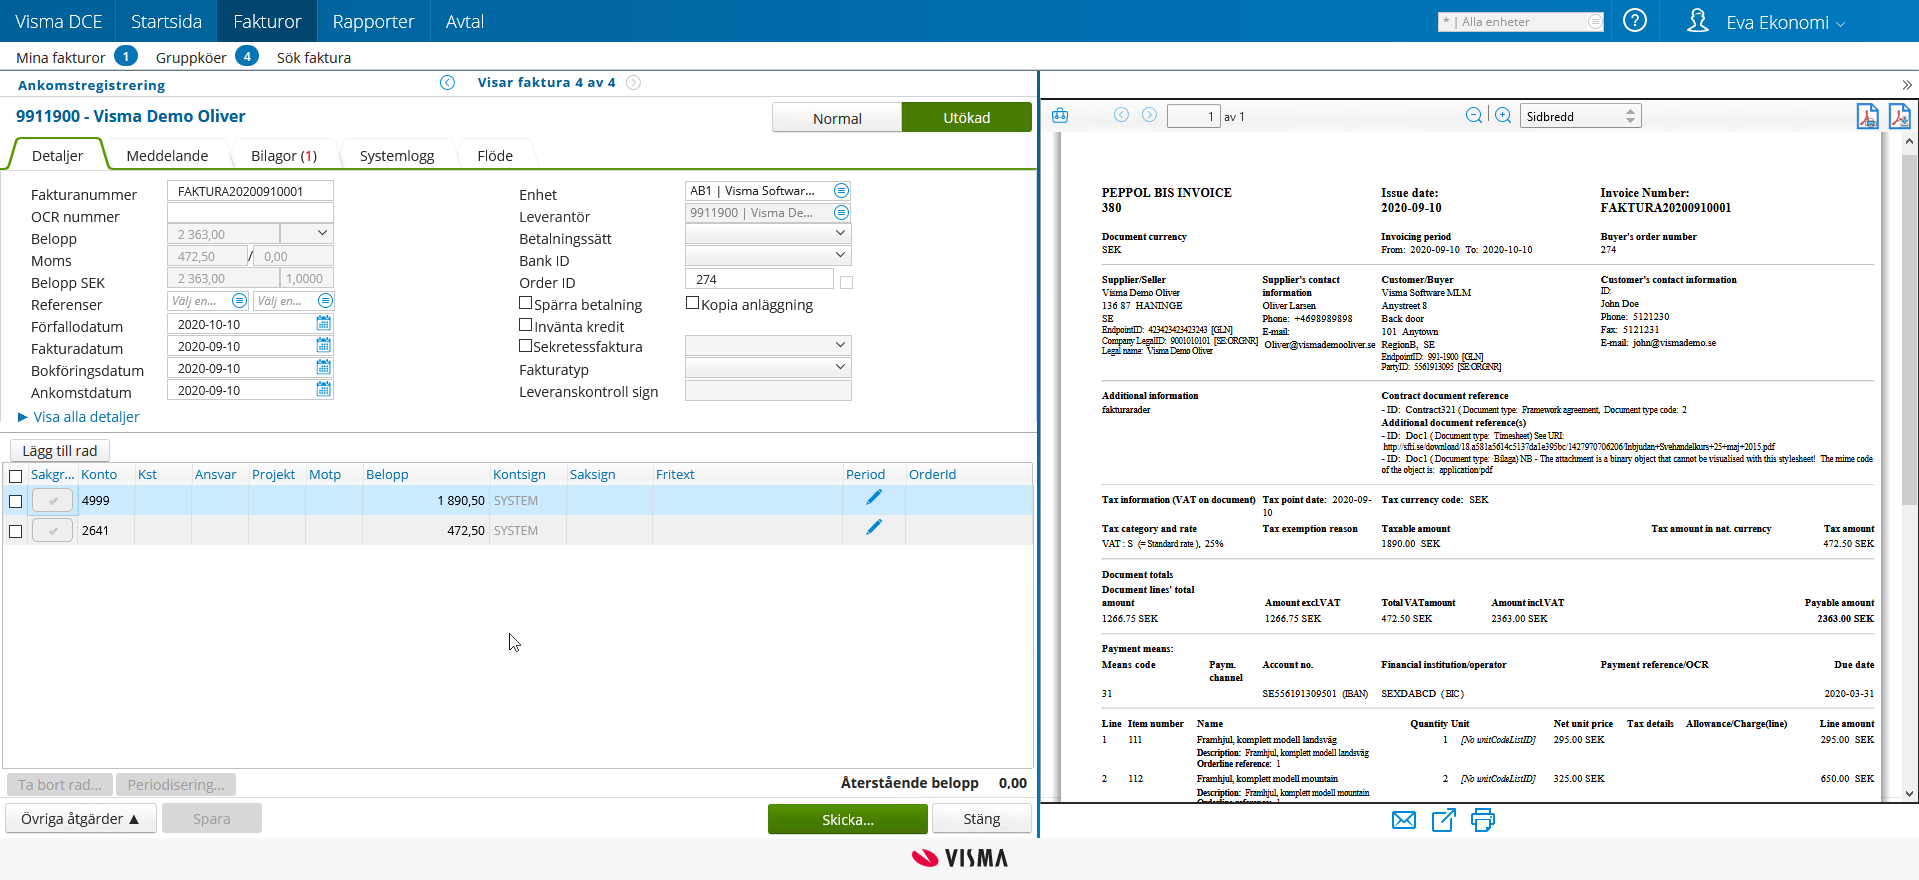Open Avtal menu
The image size is (1919, 880).
coord(465,21)
